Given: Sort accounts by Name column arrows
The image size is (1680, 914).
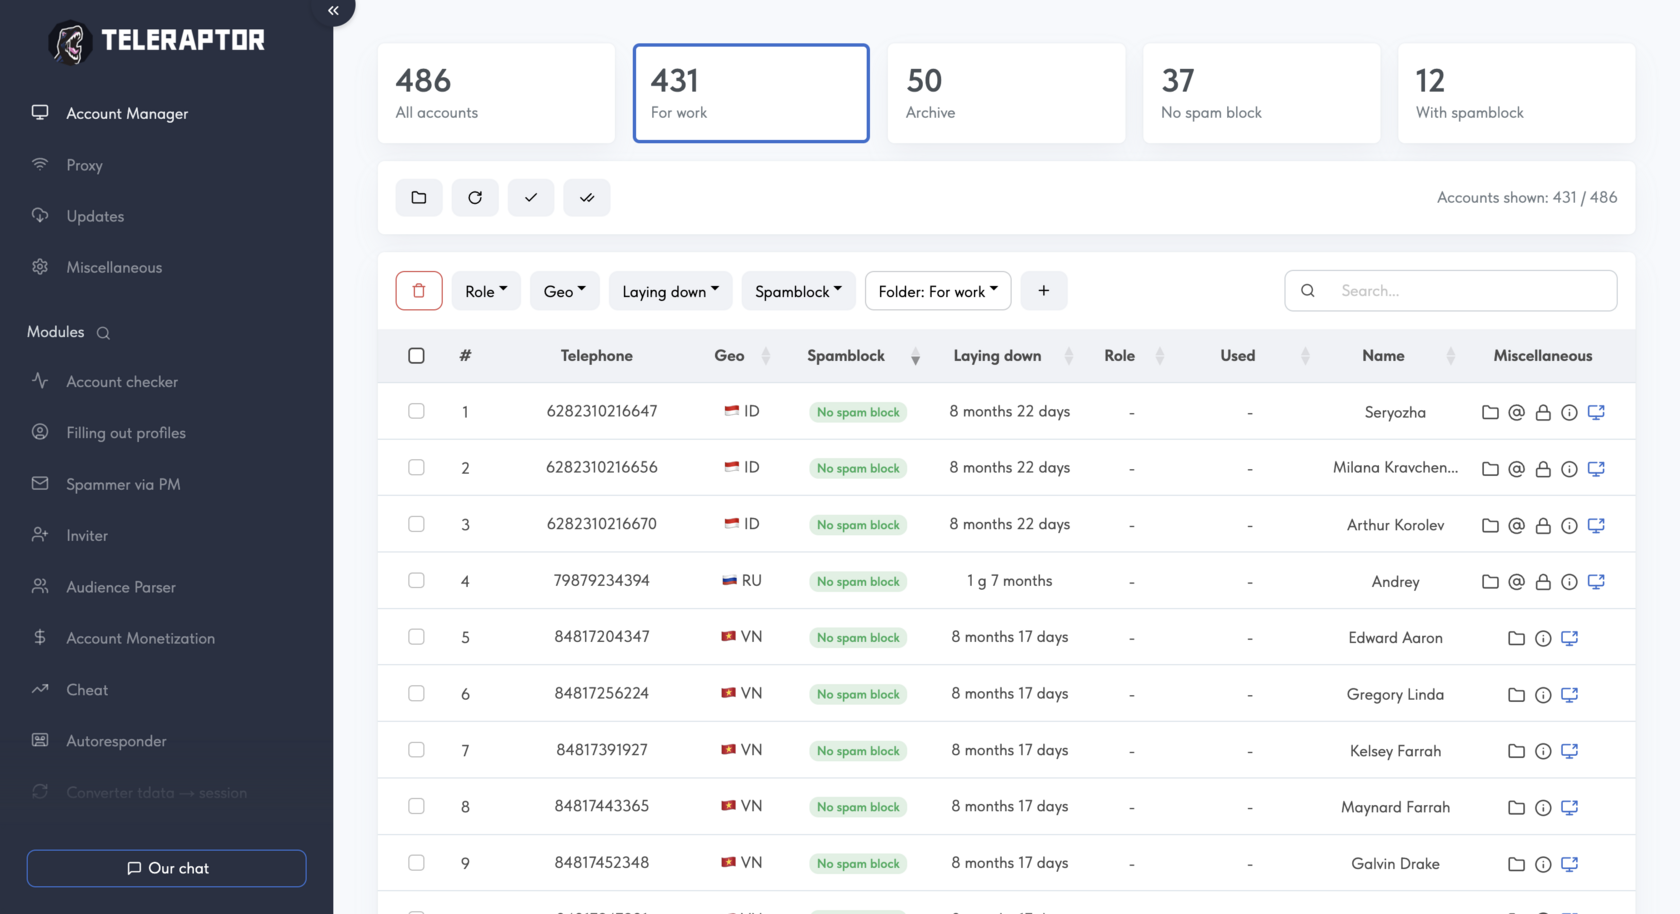Looking at the screenshot, I should [1450, 356].
